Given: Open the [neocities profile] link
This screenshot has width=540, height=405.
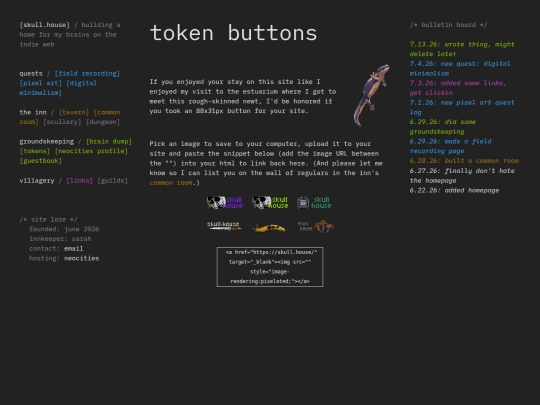Looking at the screenshot, I should (x=91, y=151).
